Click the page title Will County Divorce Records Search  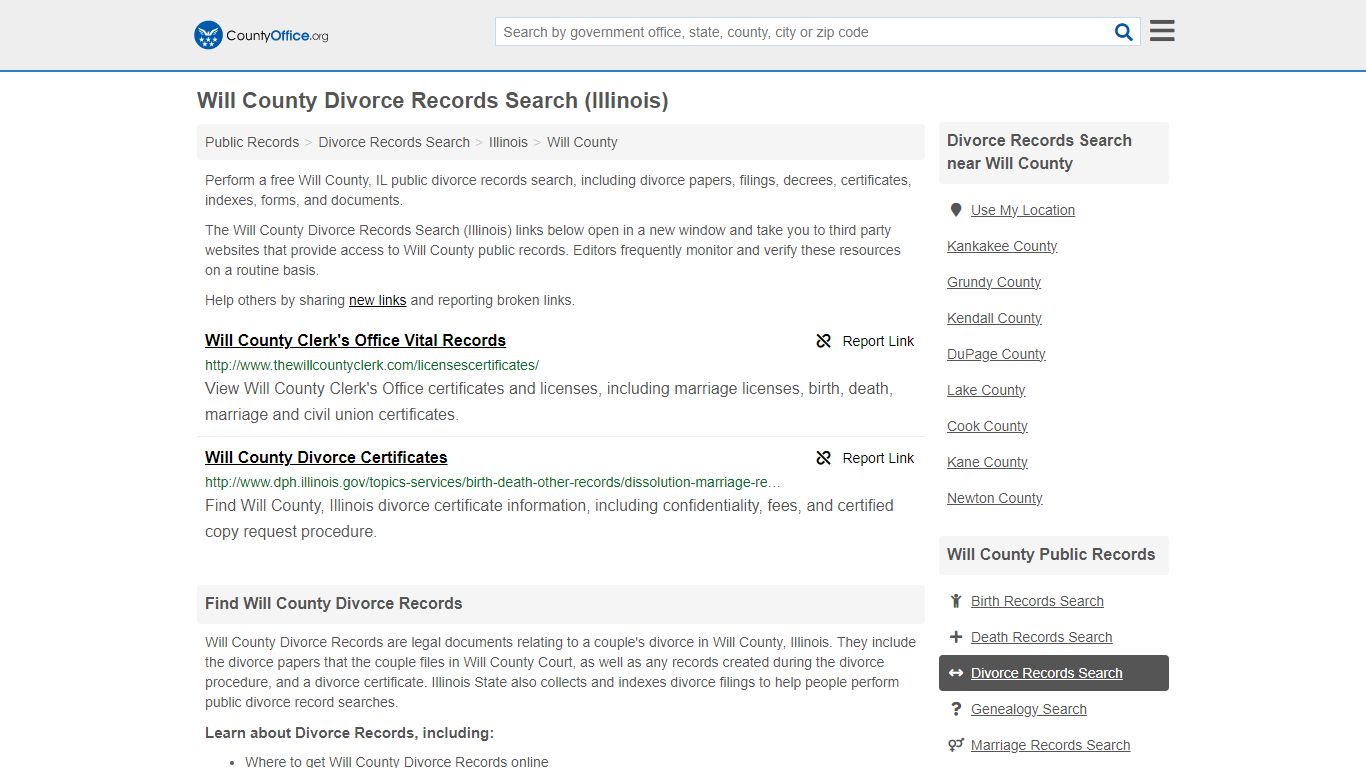(432, 100)
